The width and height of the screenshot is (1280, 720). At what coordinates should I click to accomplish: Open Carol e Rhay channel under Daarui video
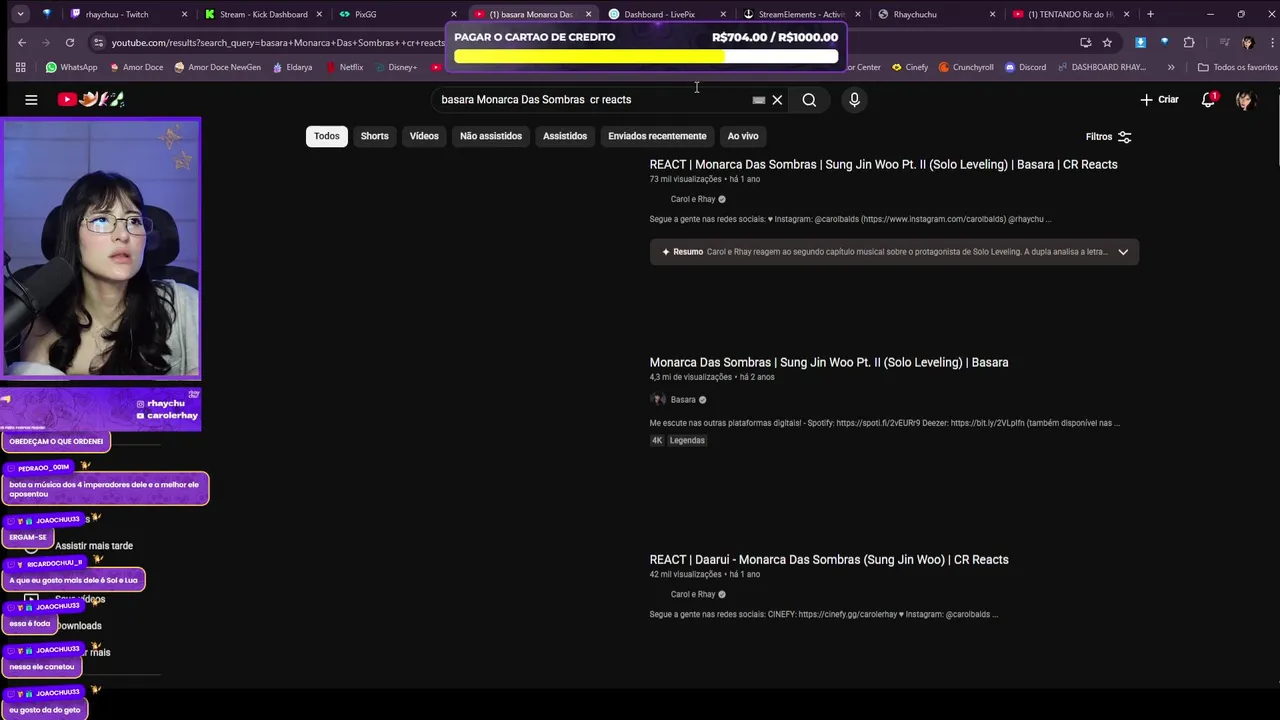(x=693, y=594)
